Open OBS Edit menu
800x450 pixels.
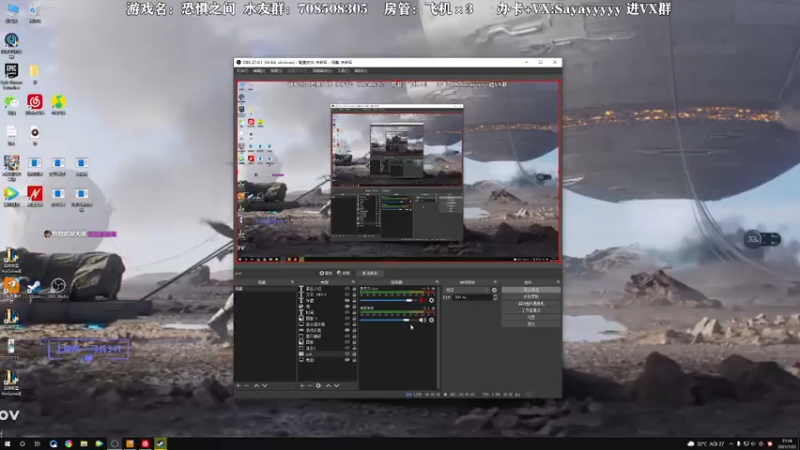coord(259,71)
